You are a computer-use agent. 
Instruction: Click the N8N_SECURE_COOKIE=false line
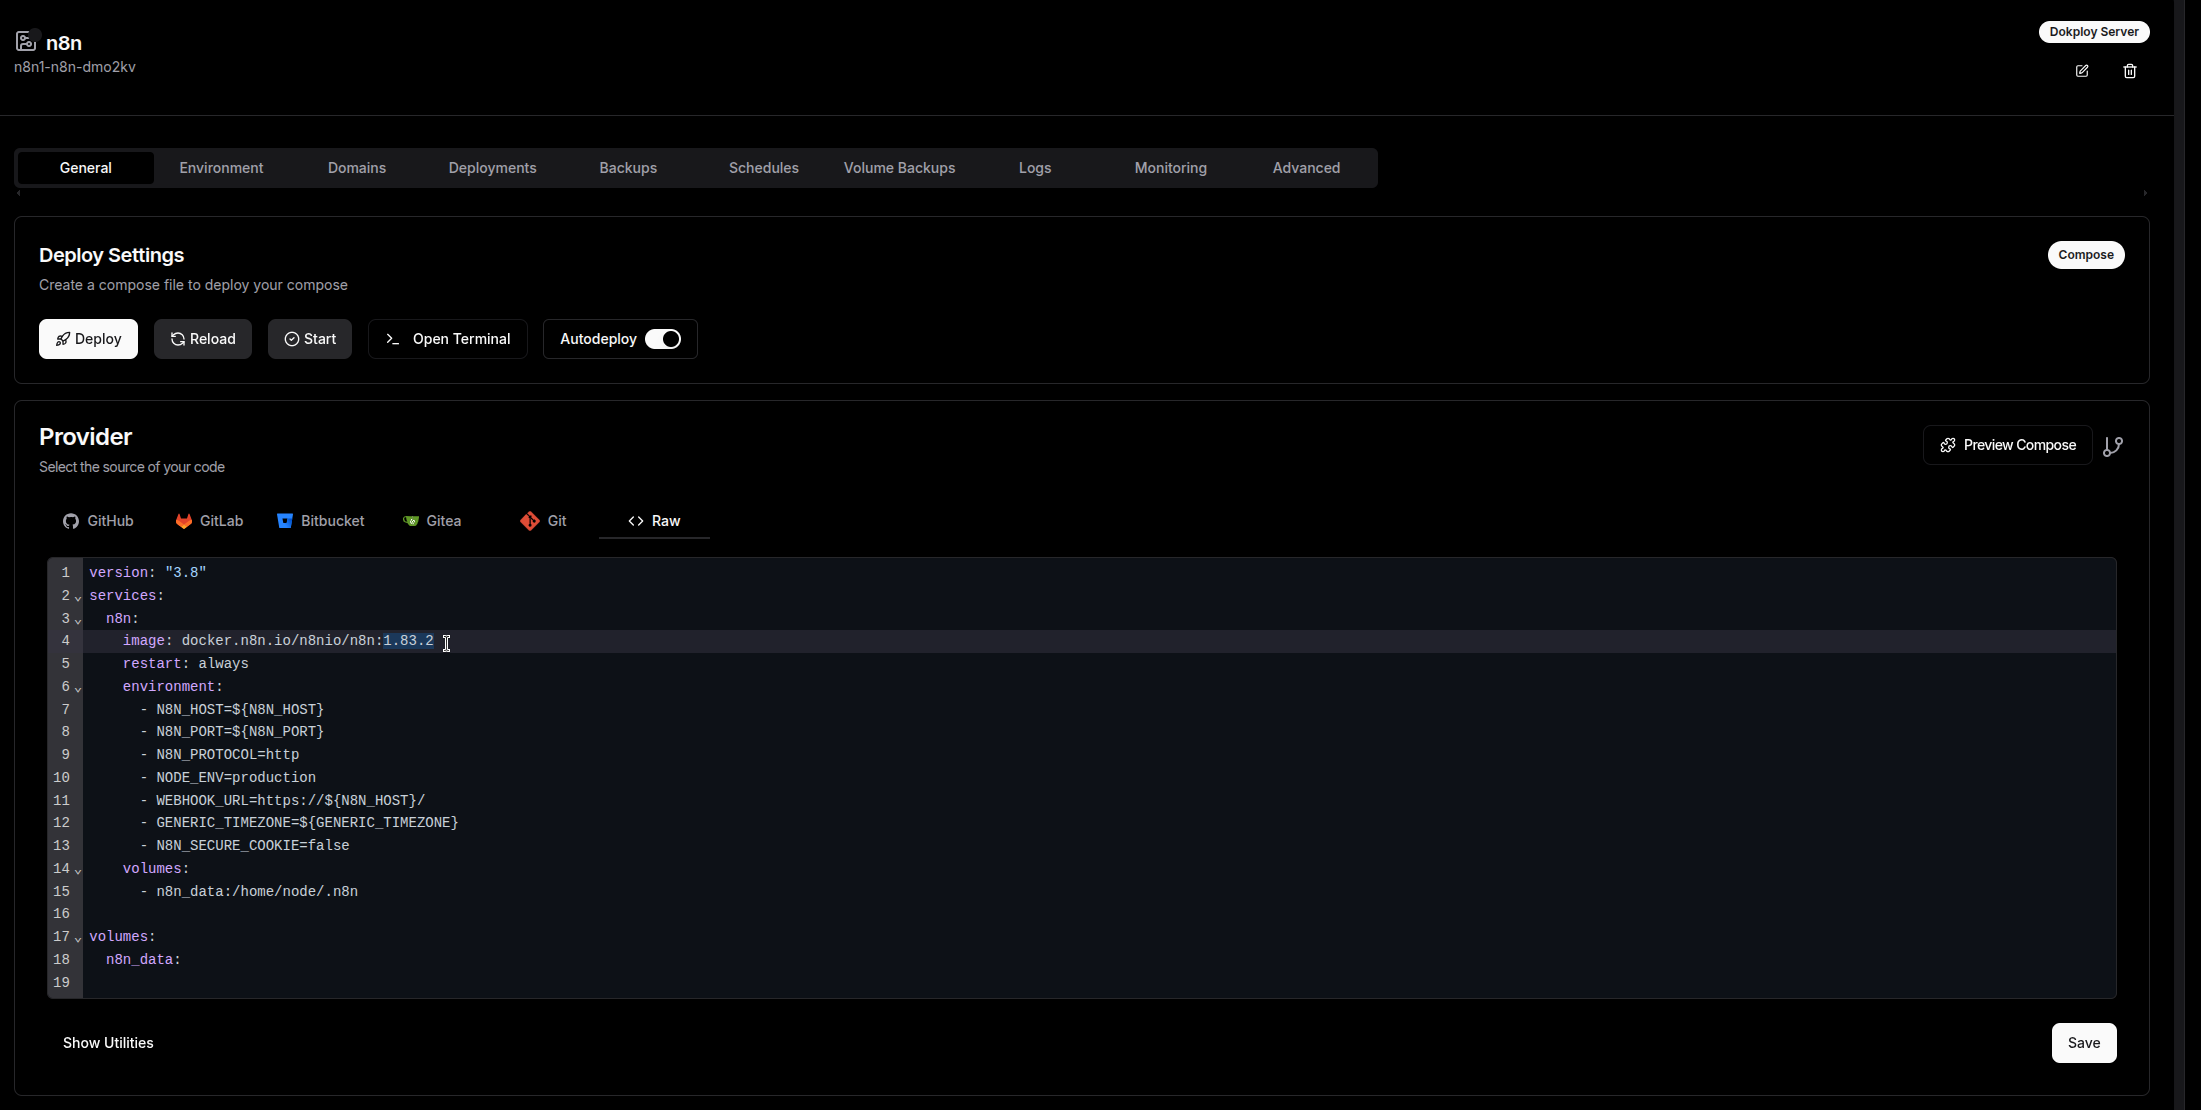pos(1099,846)
